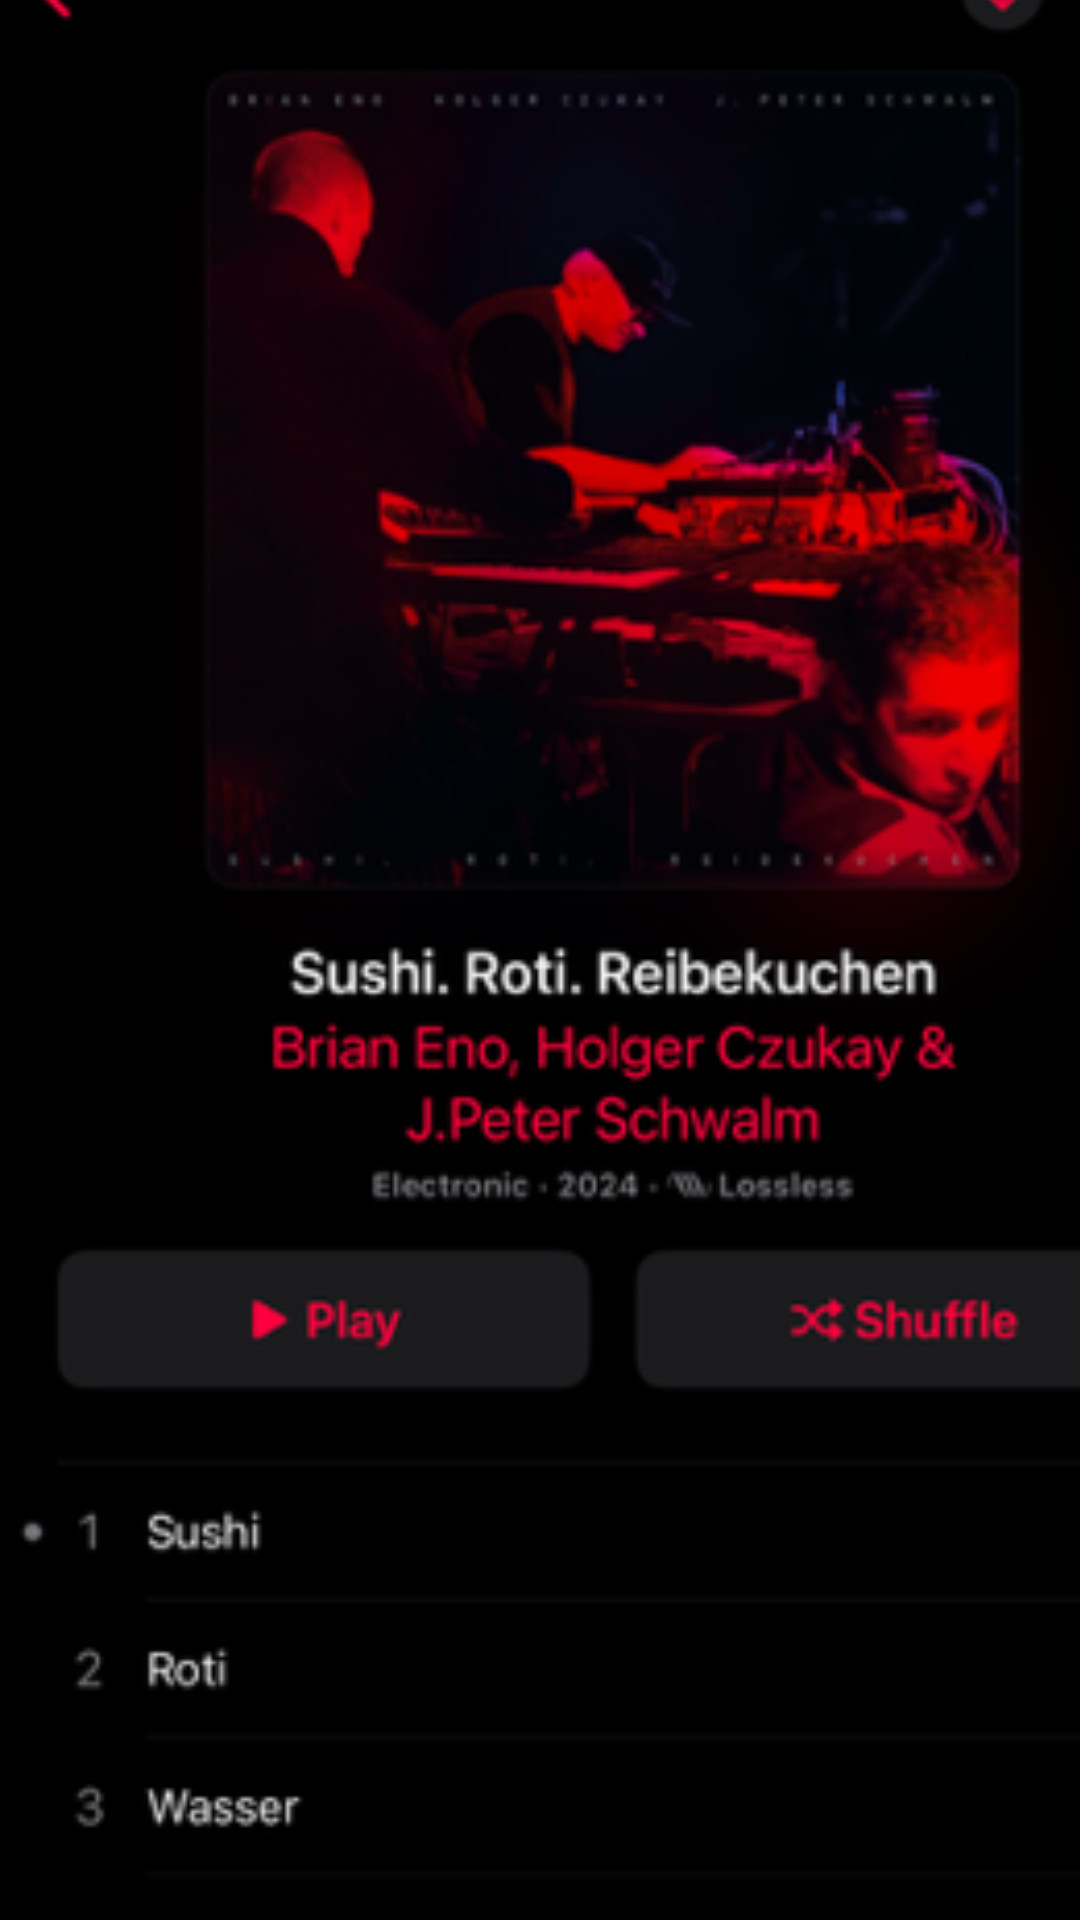Tap the 2024 release year text
Viewport: 1080px width, 1920px height.
[597, 1186]
